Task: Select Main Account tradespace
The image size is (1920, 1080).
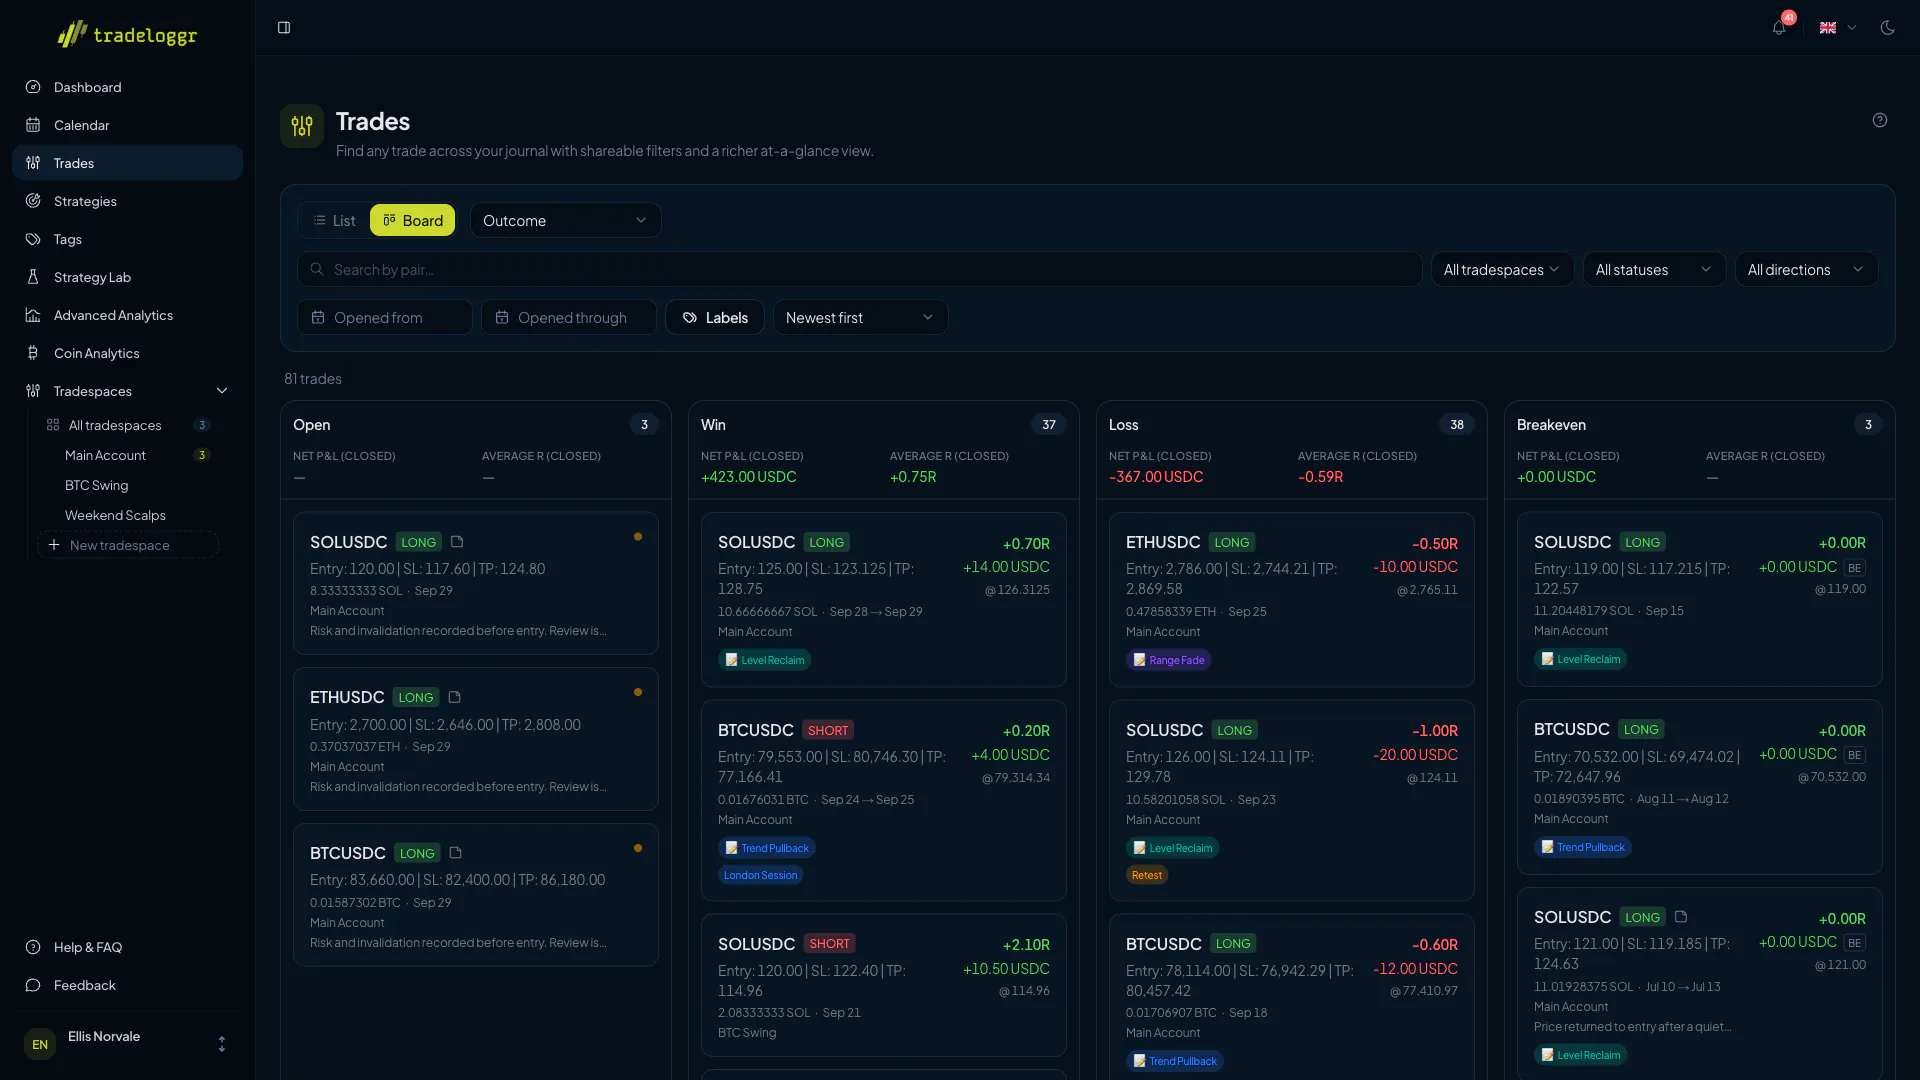Action: [x=128, y=455]
